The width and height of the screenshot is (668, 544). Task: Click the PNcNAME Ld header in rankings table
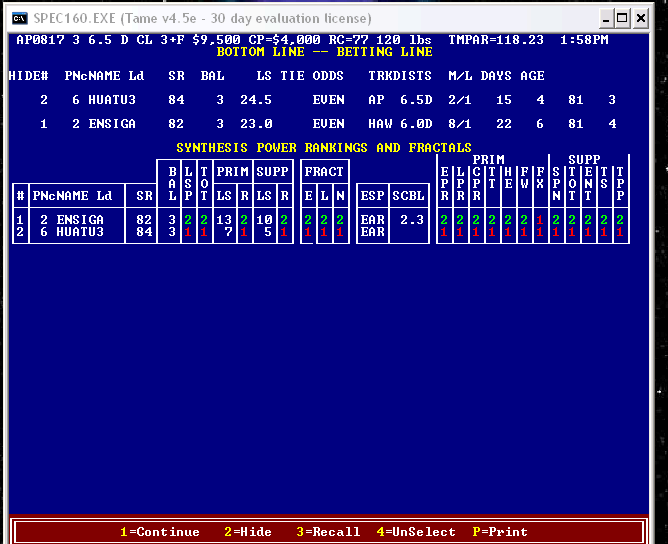(72, 196)
